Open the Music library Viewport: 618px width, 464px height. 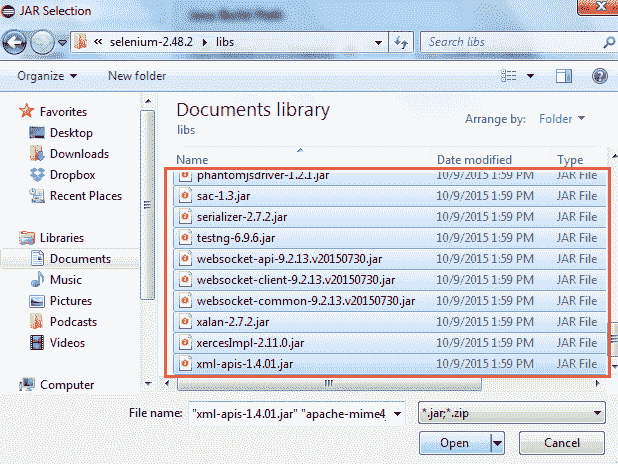(66, 280)
